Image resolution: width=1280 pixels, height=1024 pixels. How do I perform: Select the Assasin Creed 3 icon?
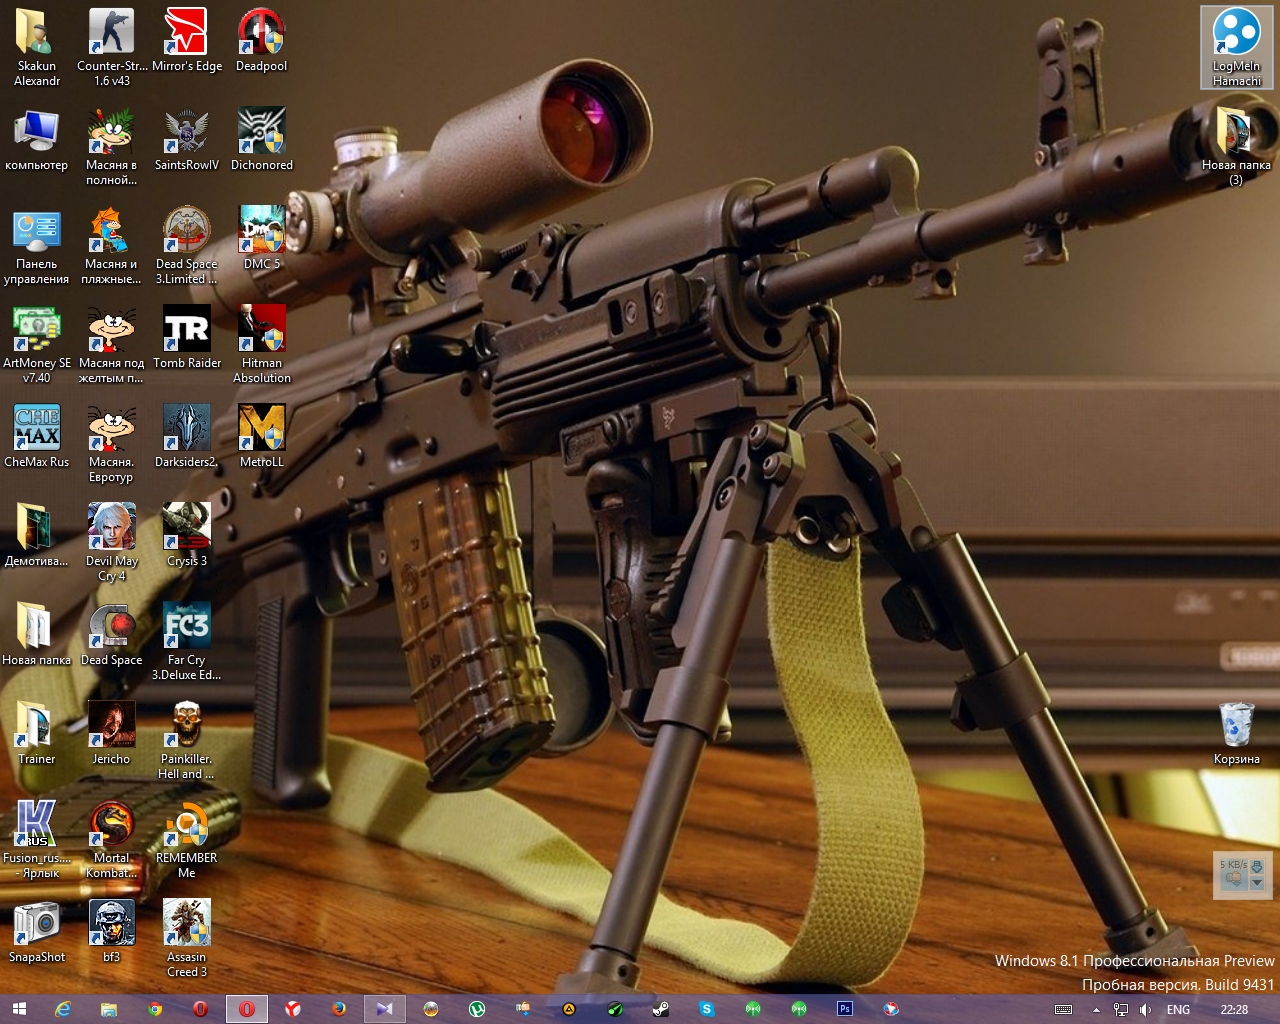click(187, 938)
